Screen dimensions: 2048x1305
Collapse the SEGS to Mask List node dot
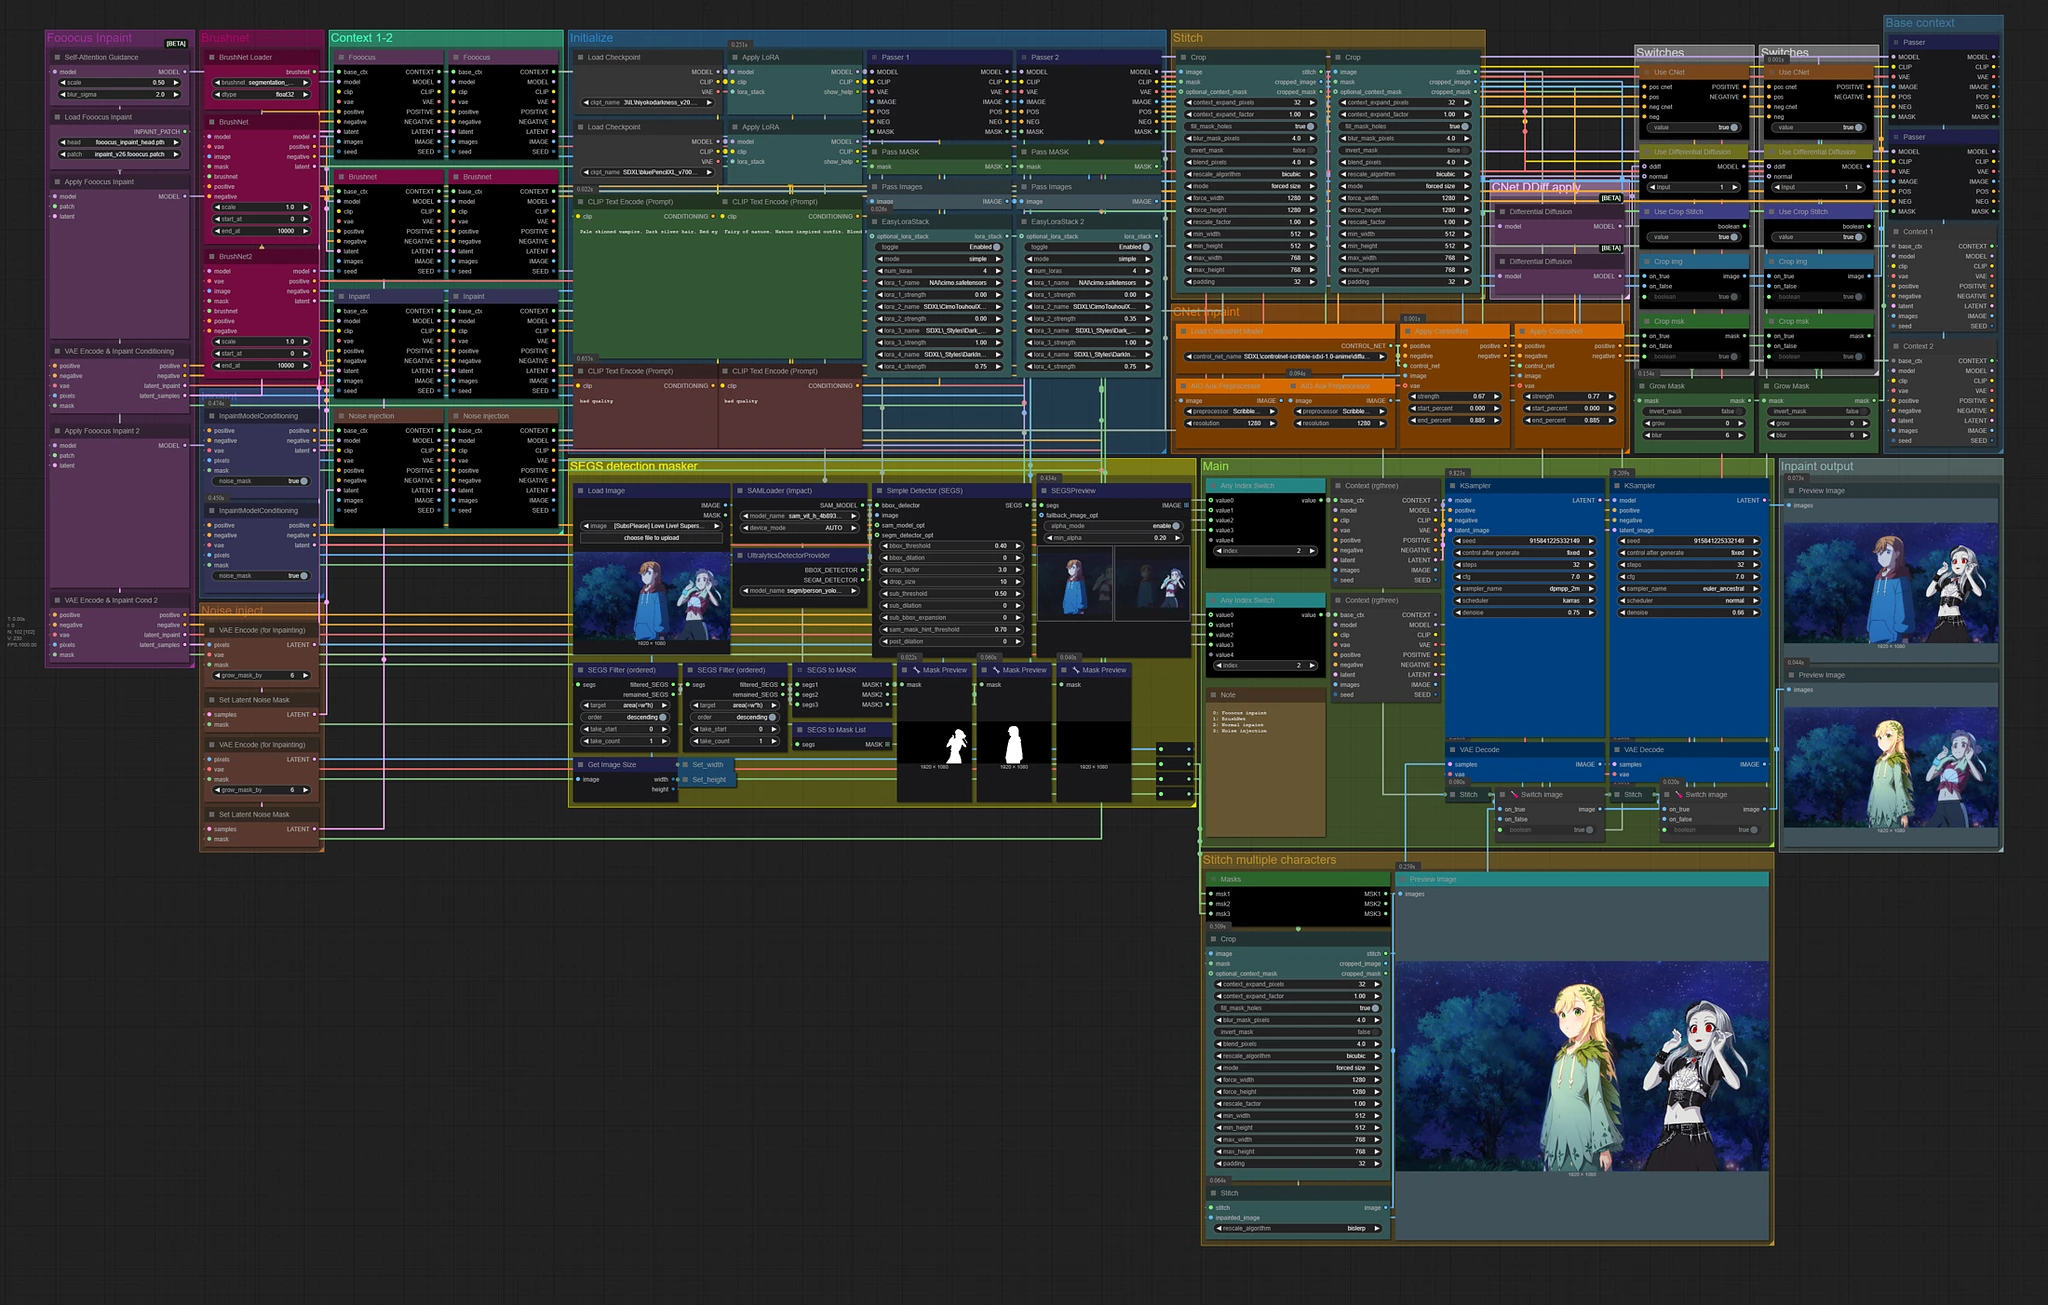tap(799, 730)
